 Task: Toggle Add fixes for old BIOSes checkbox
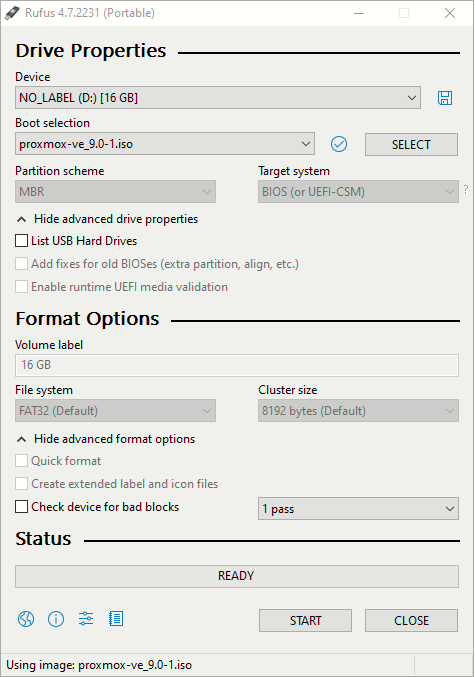22,264
